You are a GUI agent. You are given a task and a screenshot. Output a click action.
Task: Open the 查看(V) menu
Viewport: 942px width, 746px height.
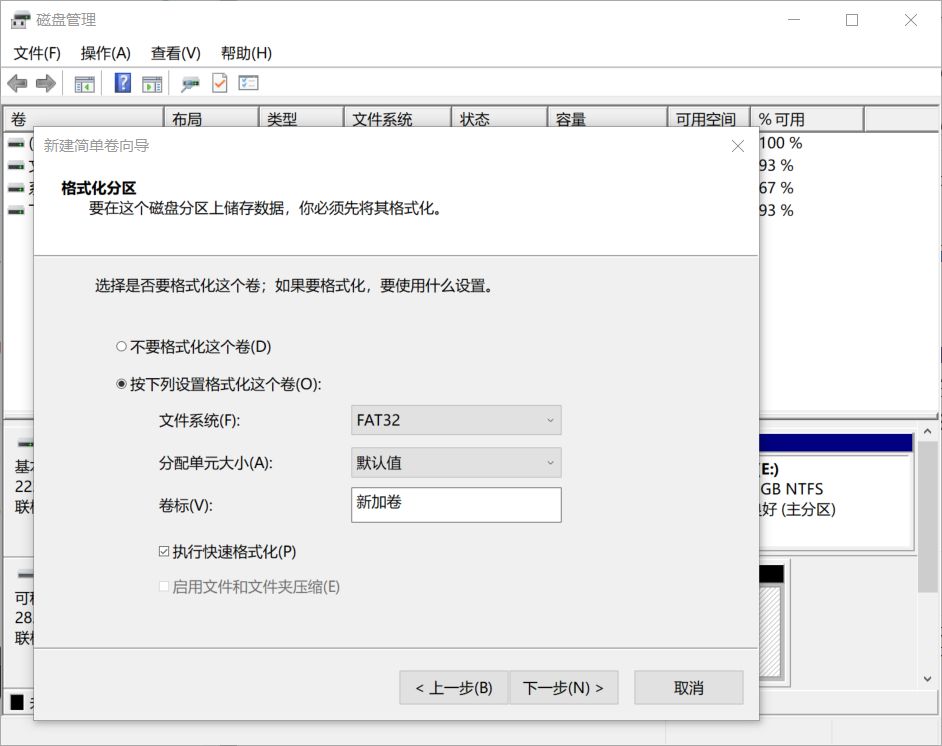coord(175,53)
